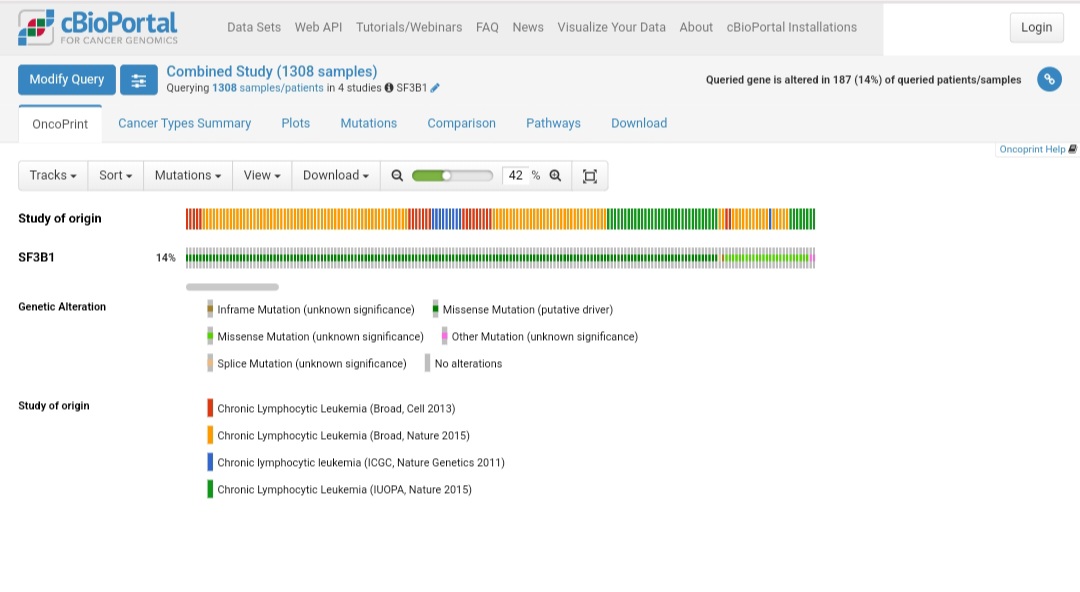The image size is (1080, 592).
Task: Expand the Mutations dropdown in the oncoprint toolbar
Action: (187, 175)
